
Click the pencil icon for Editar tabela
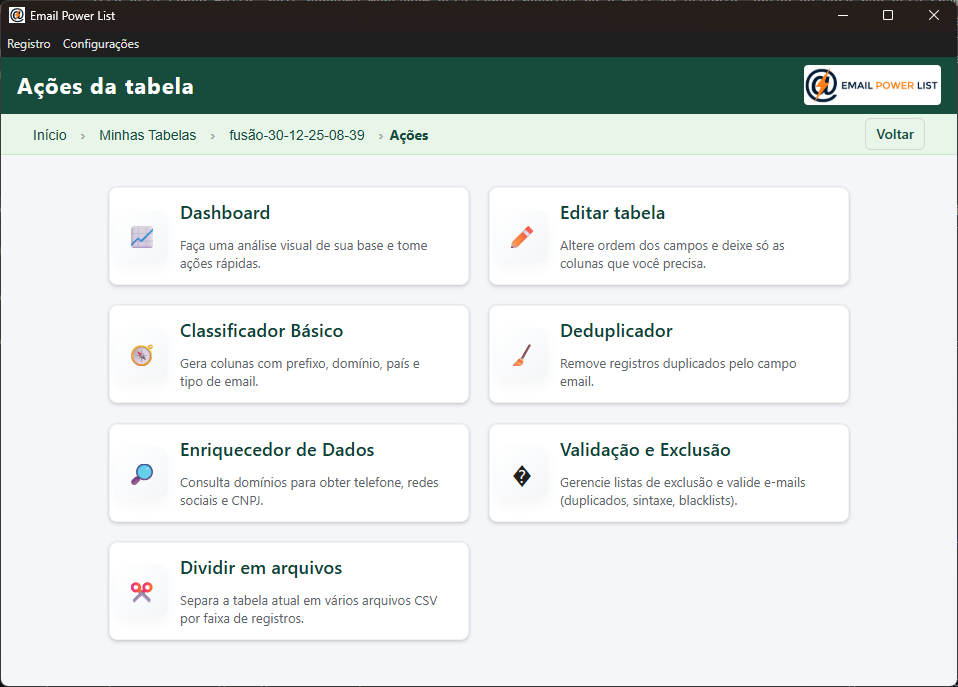(521, 237)
